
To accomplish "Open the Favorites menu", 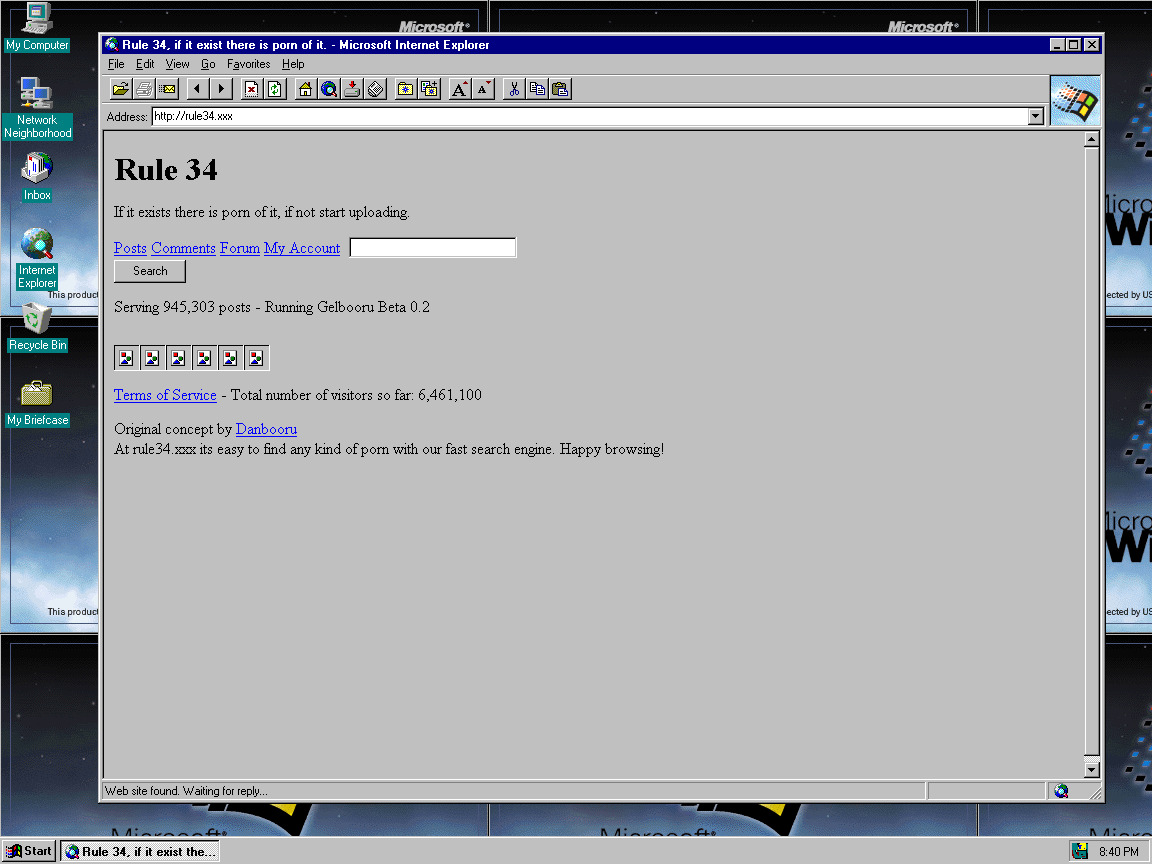I will 248,64.
